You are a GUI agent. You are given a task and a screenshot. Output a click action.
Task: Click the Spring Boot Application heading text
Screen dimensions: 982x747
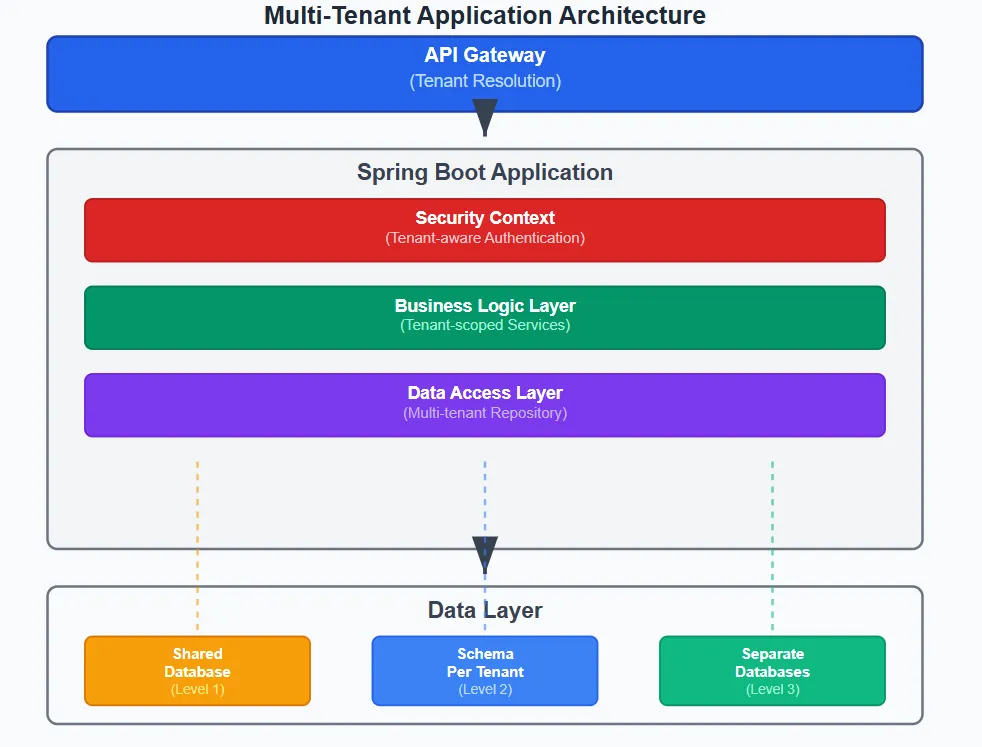click(x=484, y=172)
